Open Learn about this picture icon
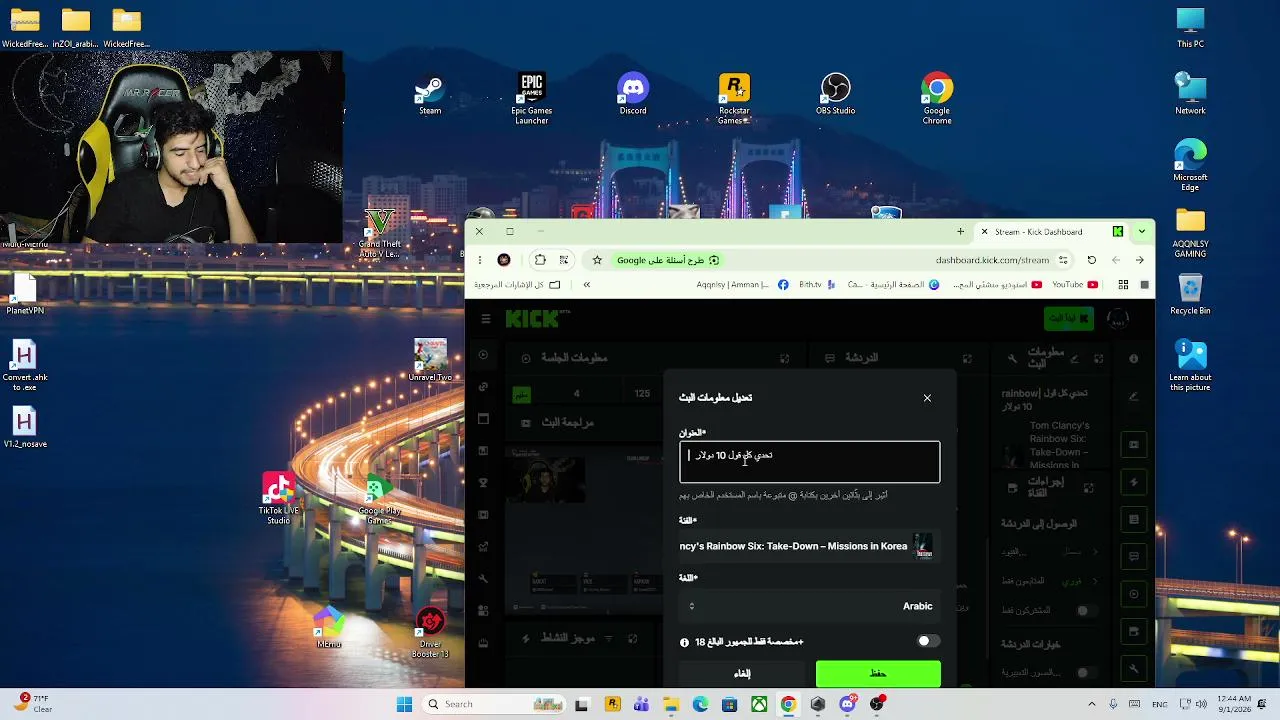The image size is (1280, 720). pos(1190,366)
